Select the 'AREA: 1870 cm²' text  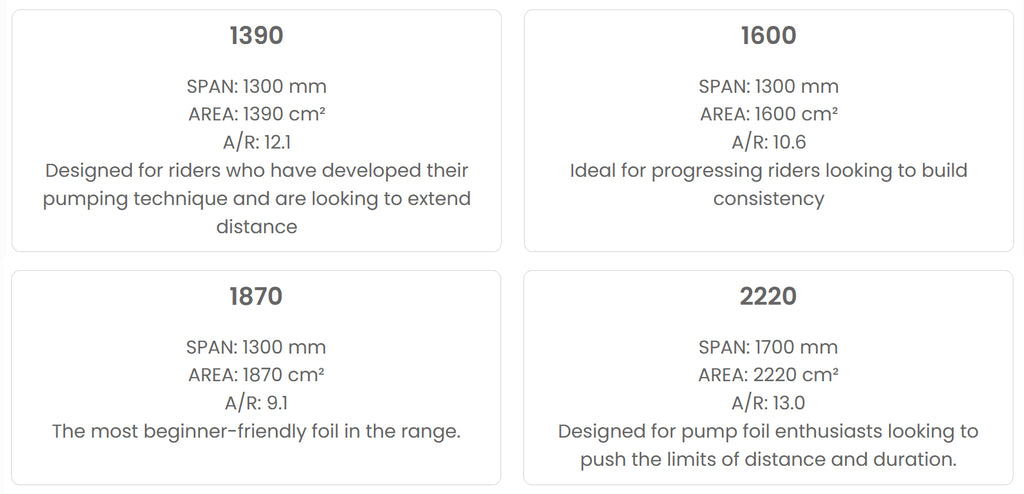coord(256,375)
